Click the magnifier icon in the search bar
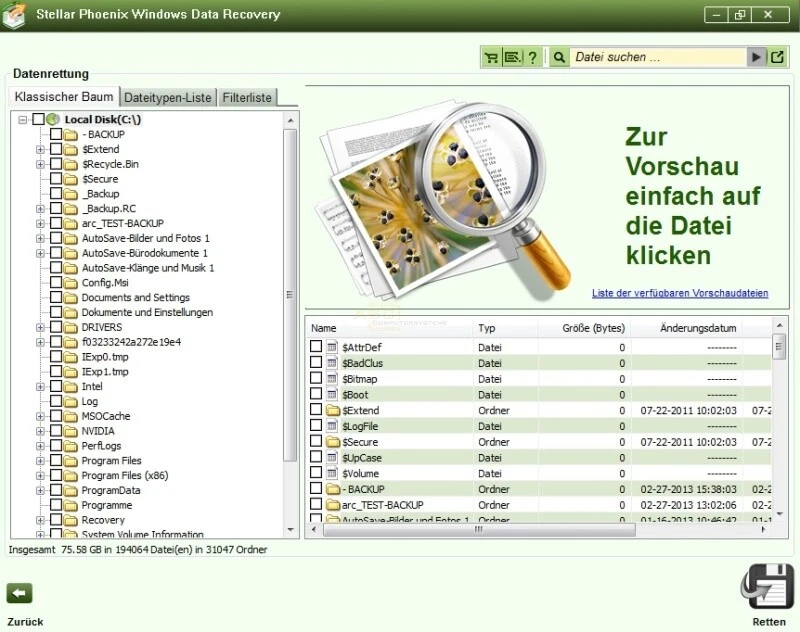 point(559,57)
